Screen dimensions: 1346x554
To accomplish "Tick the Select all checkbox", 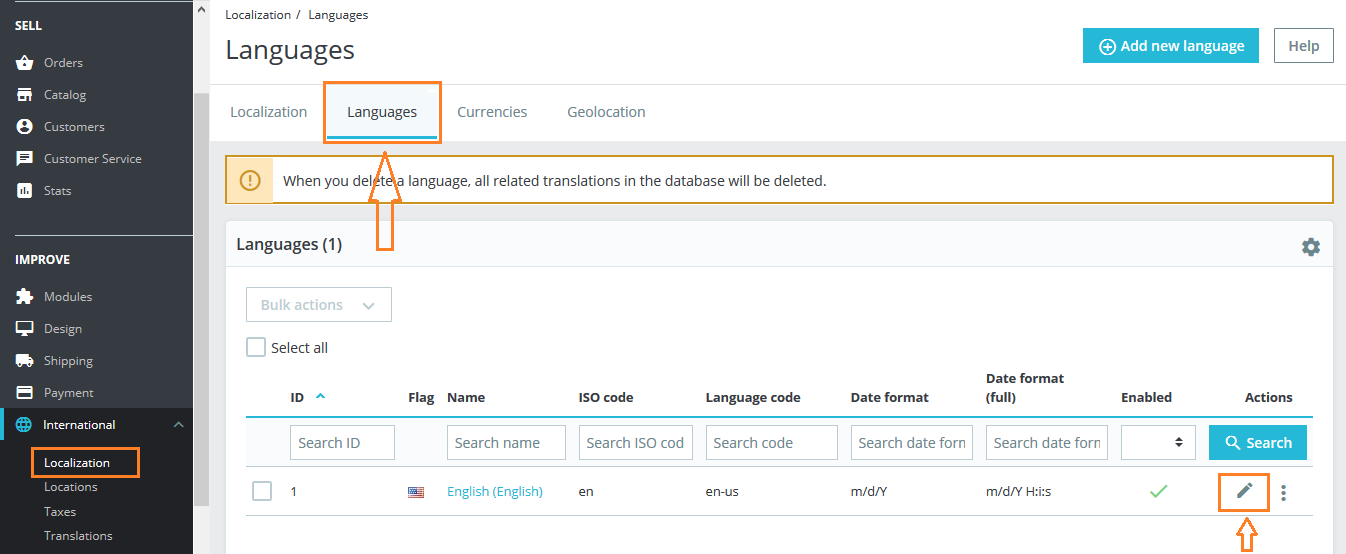I will pos(256,348).
